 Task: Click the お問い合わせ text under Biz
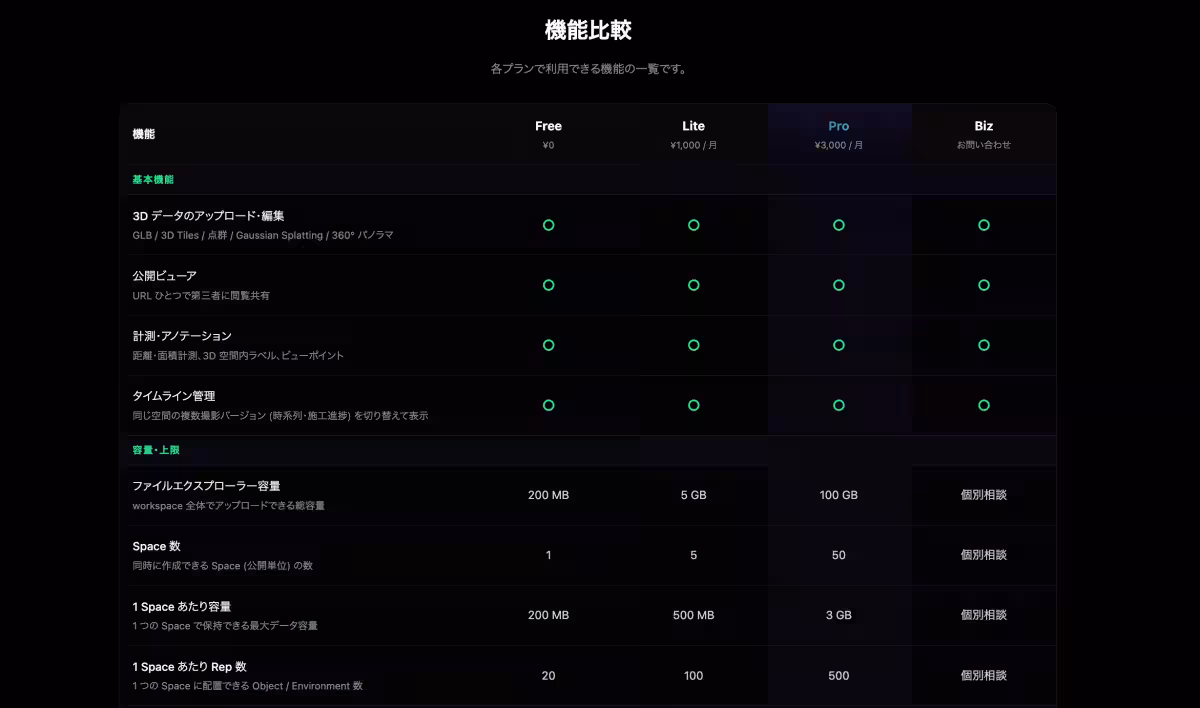tap(983, 145)
